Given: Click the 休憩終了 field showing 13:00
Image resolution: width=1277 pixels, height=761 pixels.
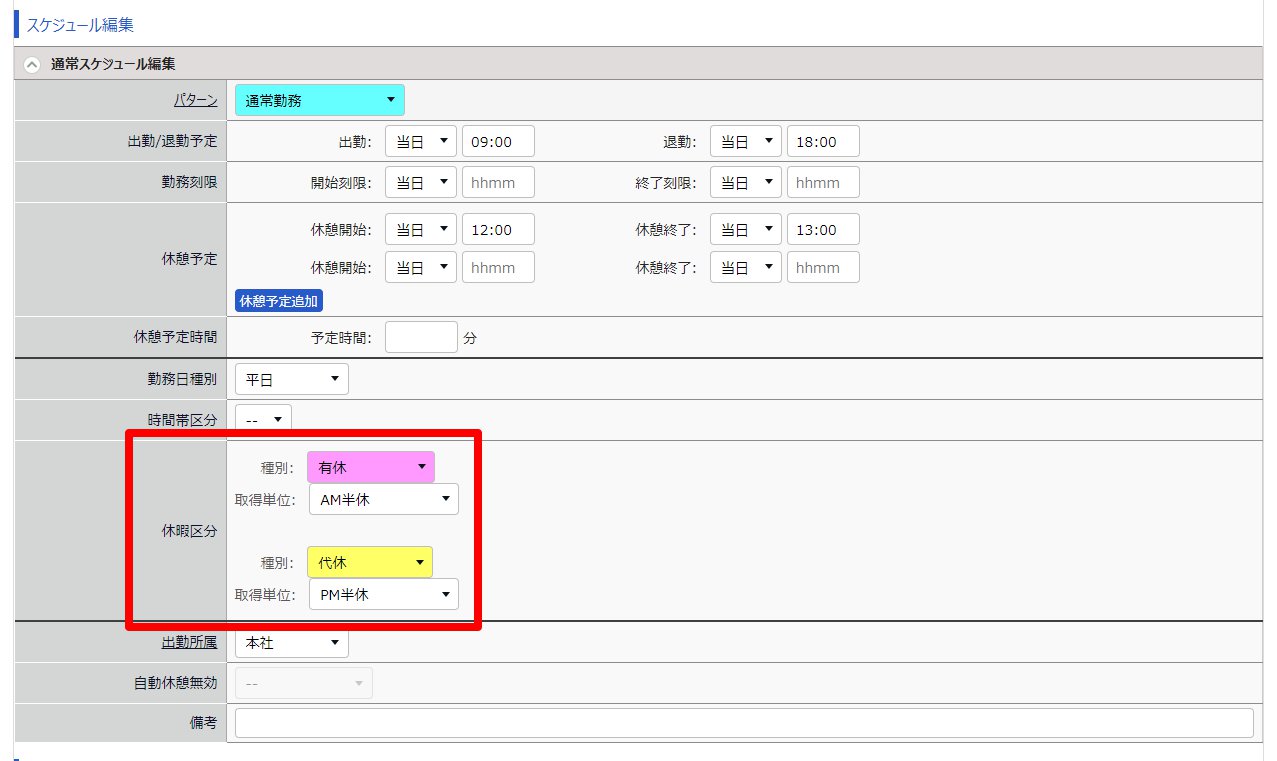Looking at the screenshot, I should [x=823, y=230].
